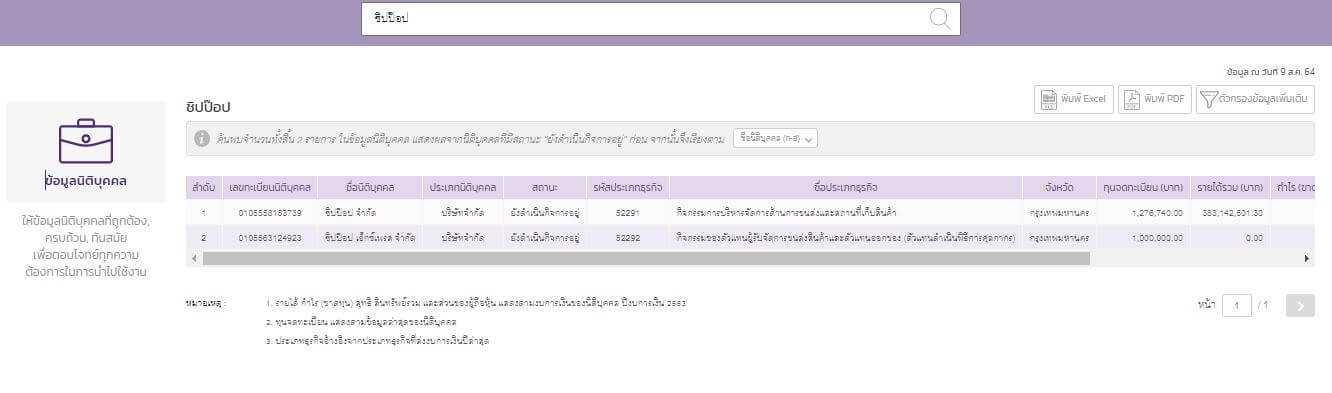
Task: Sort by เลขทะเบียนนิติบุคคล column header
Action: [x=270, y=187]
